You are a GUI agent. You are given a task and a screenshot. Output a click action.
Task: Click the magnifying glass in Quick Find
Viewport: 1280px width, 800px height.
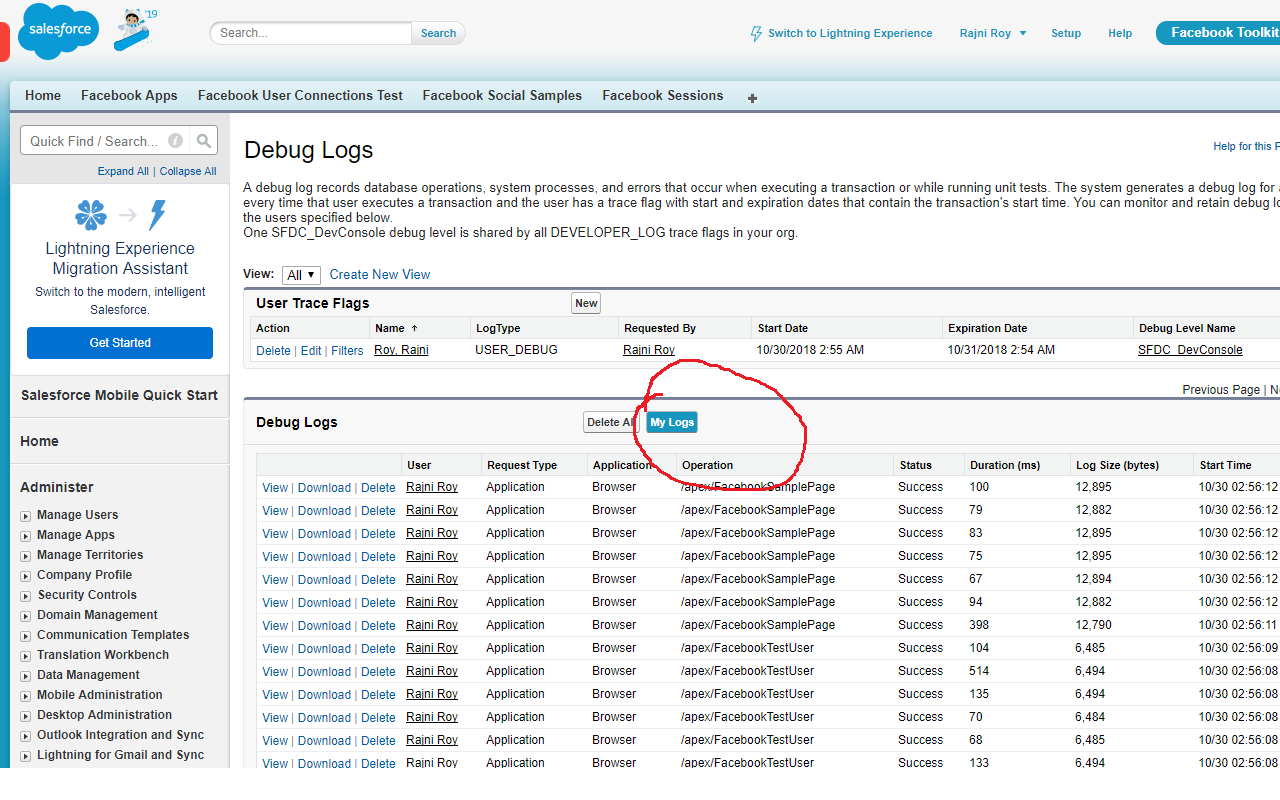point(203,140)
